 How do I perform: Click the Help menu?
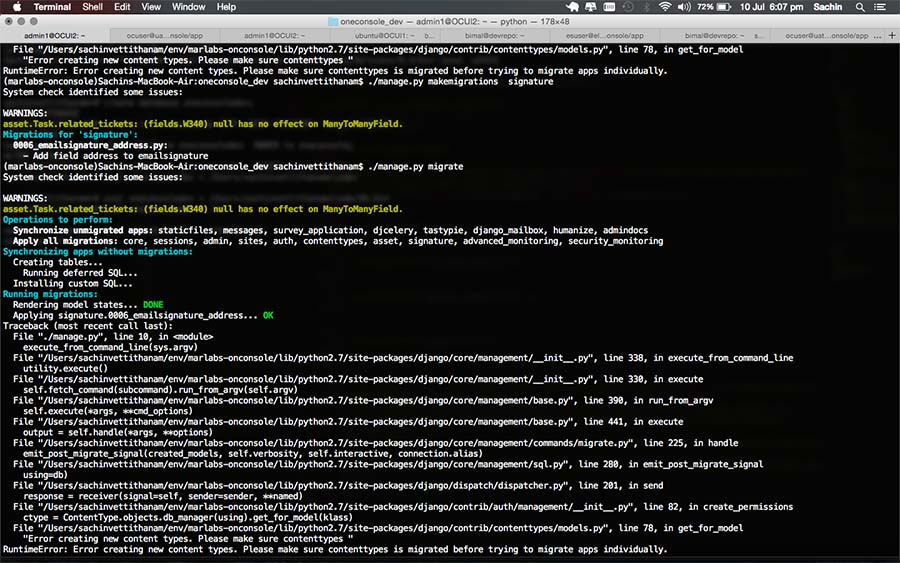pyautogui.click(x=227, y=7)
